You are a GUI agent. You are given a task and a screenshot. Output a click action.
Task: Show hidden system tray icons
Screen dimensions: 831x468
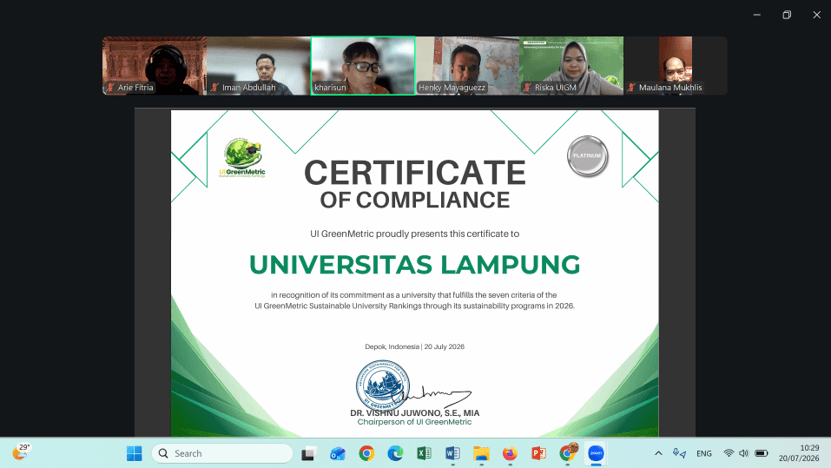point(658,453)
